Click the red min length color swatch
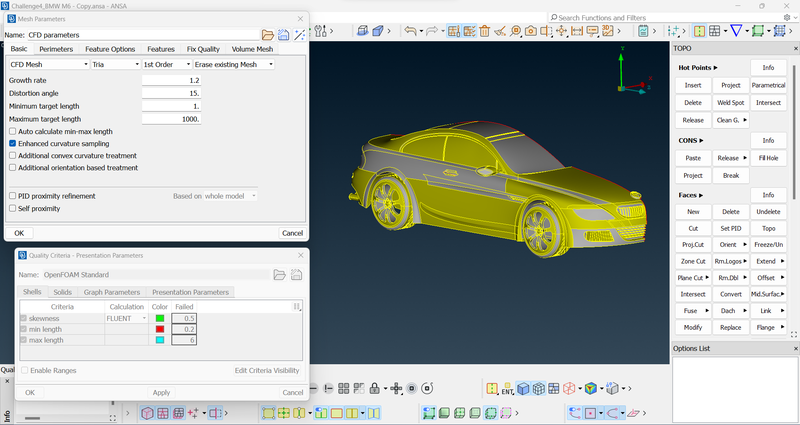Viewport: 800px width, 425px height. tap(160, 329)
